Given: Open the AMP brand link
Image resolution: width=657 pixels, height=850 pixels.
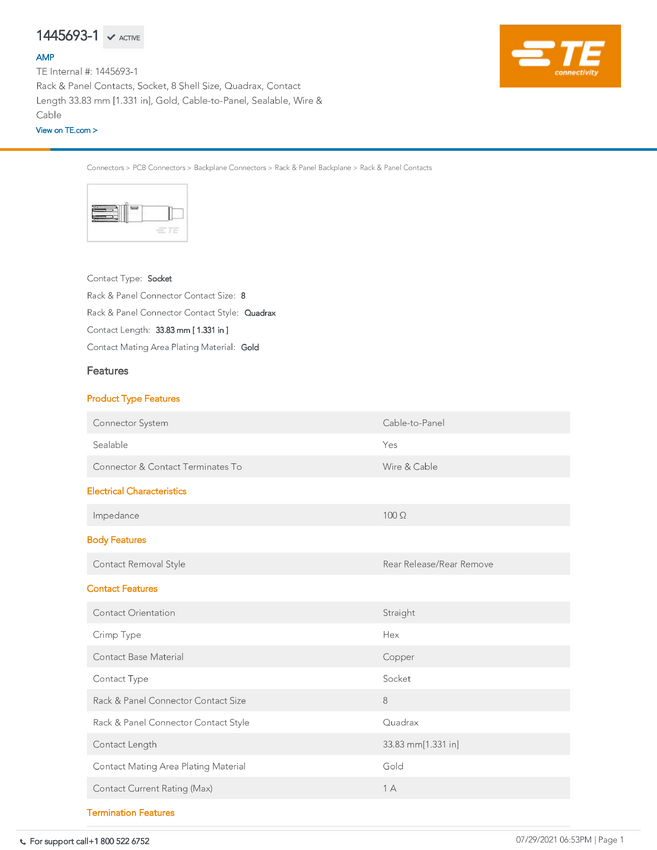Looking at the screenshot, I should [x=45, y=57].
